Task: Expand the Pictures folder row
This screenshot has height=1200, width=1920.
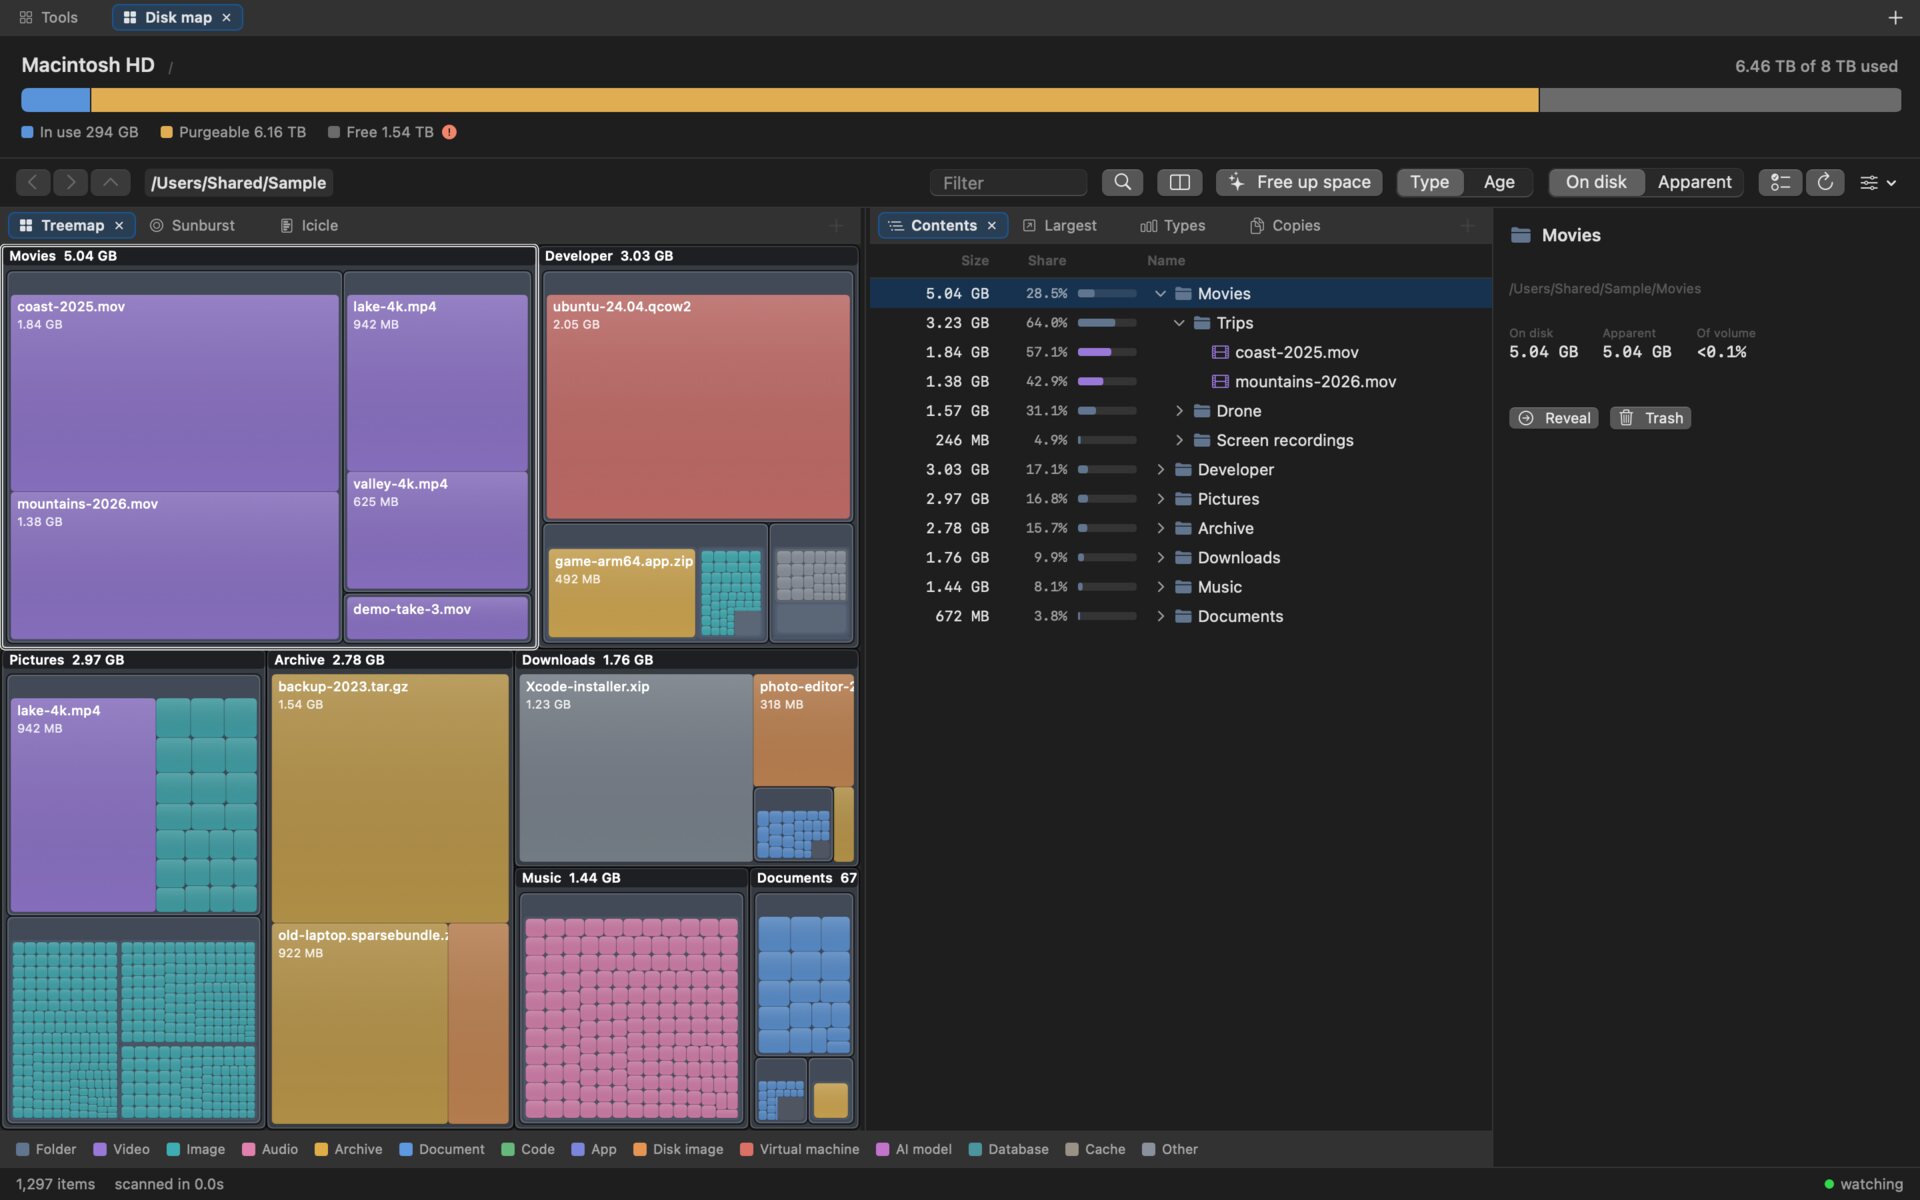Action: [x=1160, y=498]
